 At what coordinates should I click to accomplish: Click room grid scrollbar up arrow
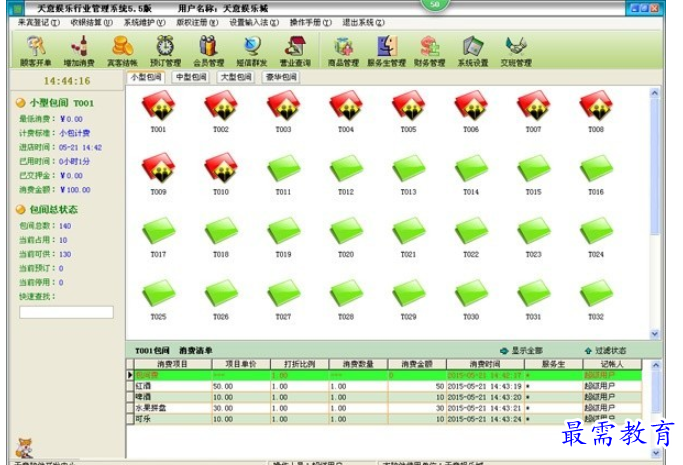pyautogui.click(x=655, y=93)
